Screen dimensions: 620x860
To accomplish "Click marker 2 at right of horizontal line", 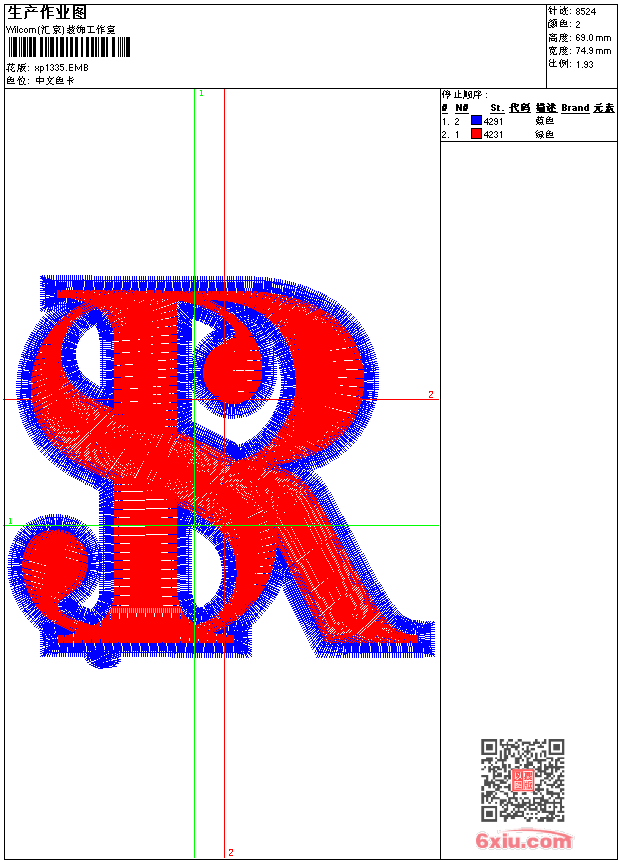I will (x=431, y=395).
